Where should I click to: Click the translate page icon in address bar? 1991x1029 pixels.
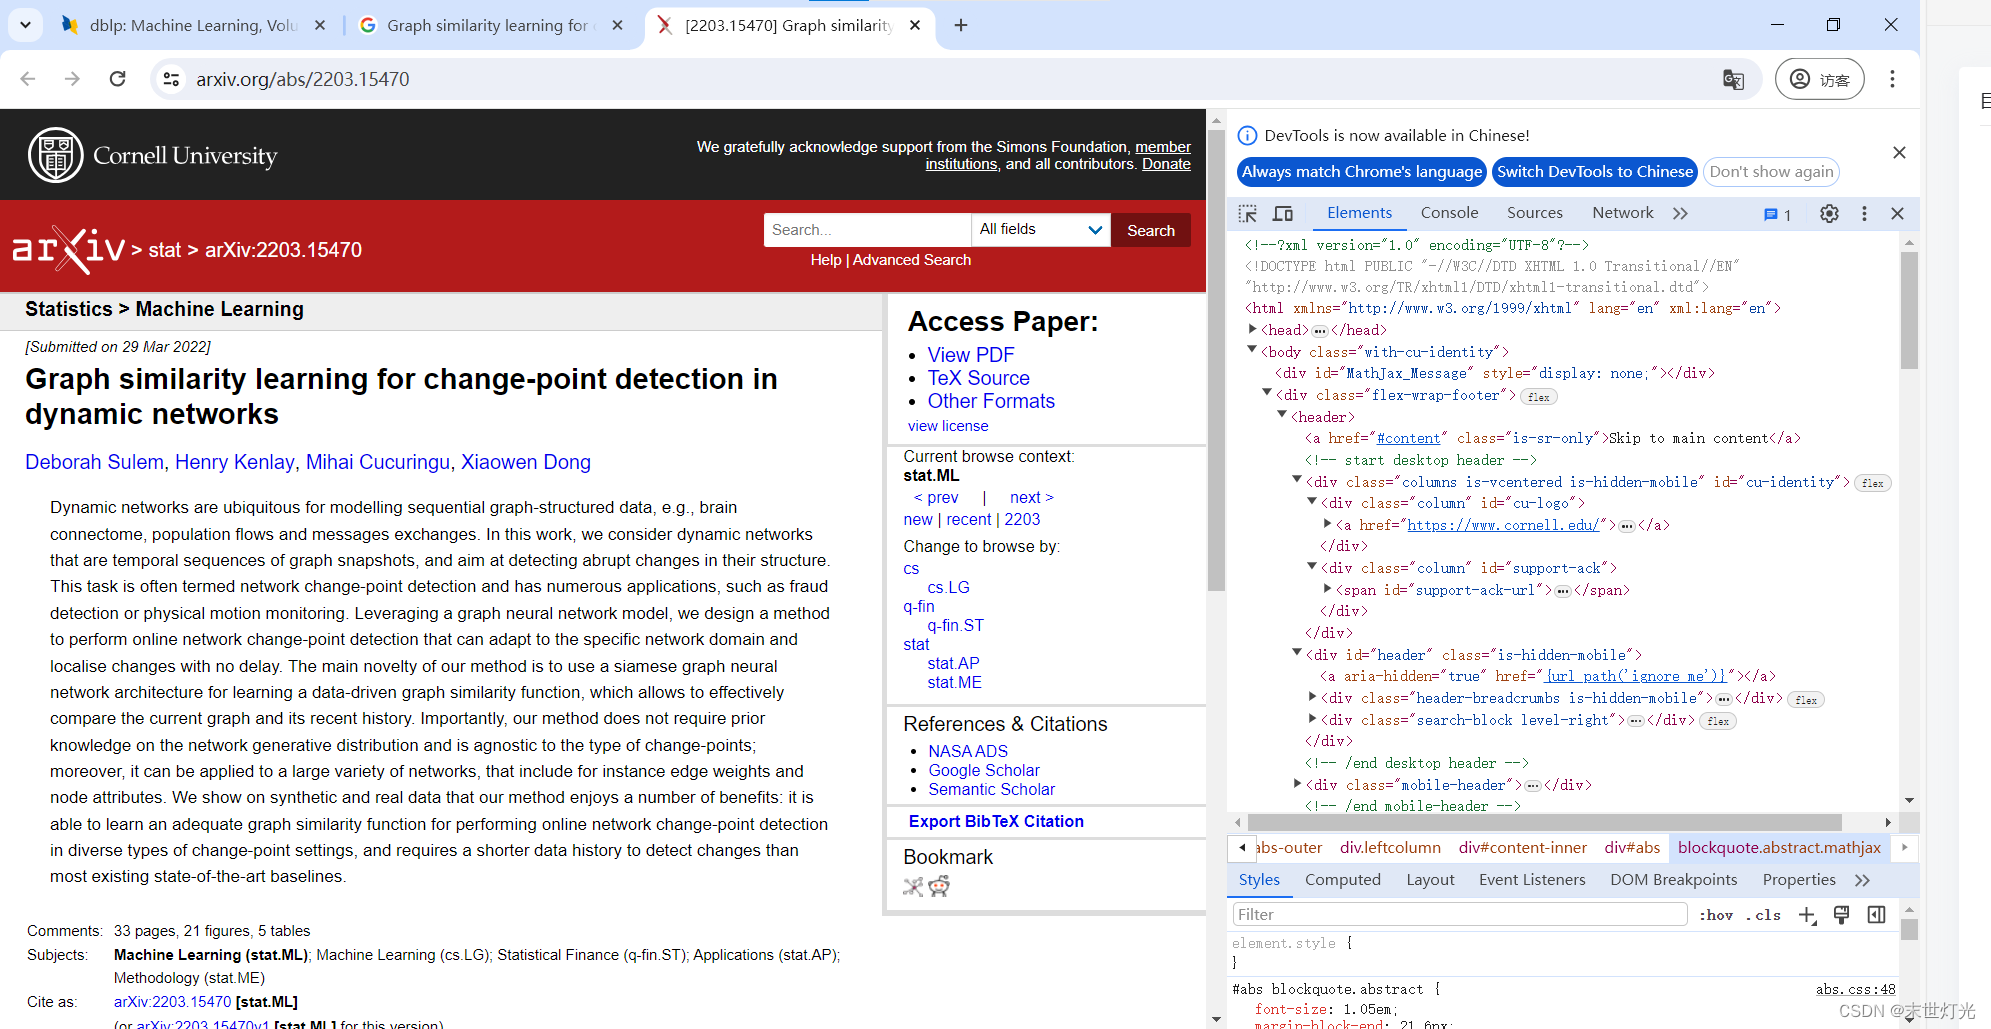pos(1733,79)
